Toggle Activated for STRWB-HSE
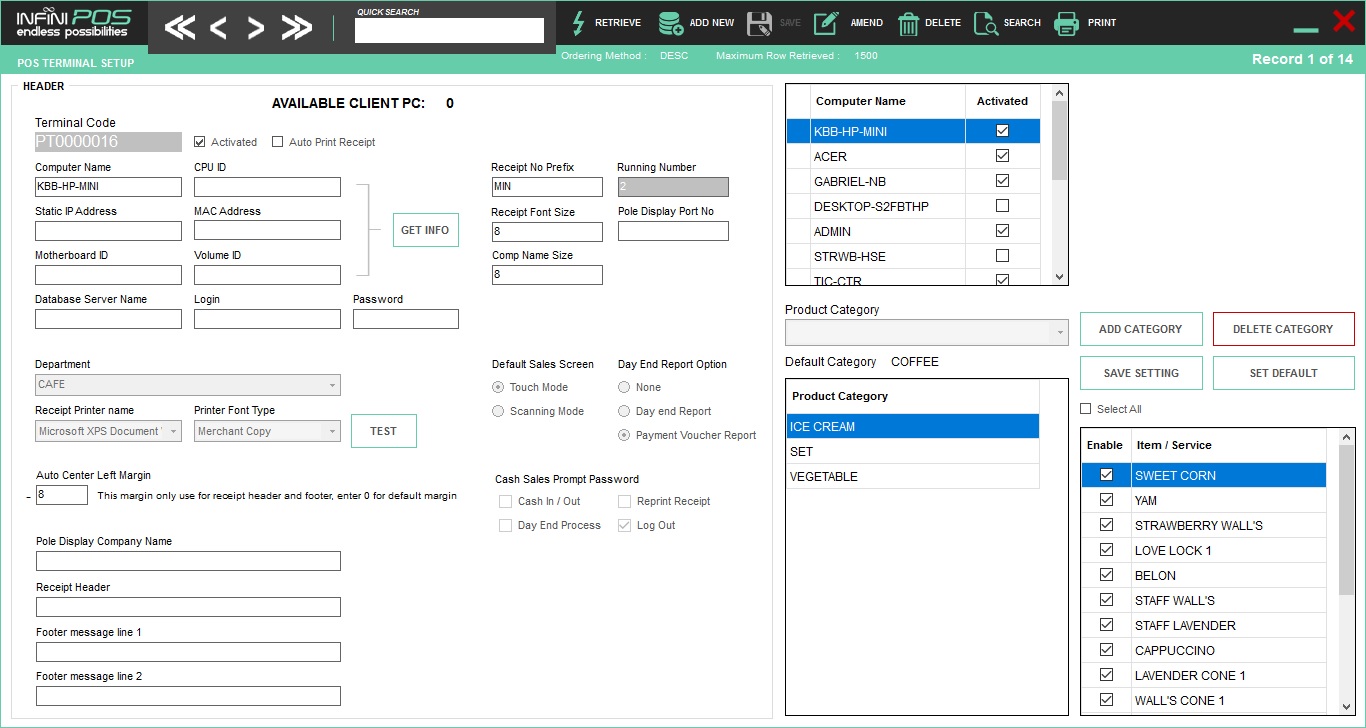 [x=1003, y=256]
